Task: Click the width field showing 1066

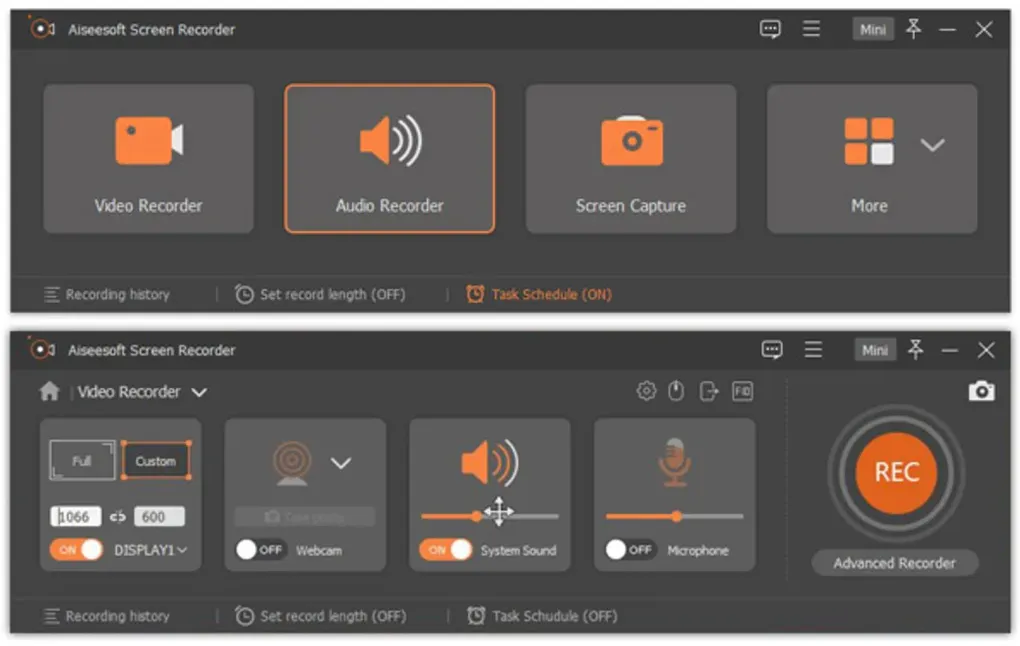Action: (75, 517)
